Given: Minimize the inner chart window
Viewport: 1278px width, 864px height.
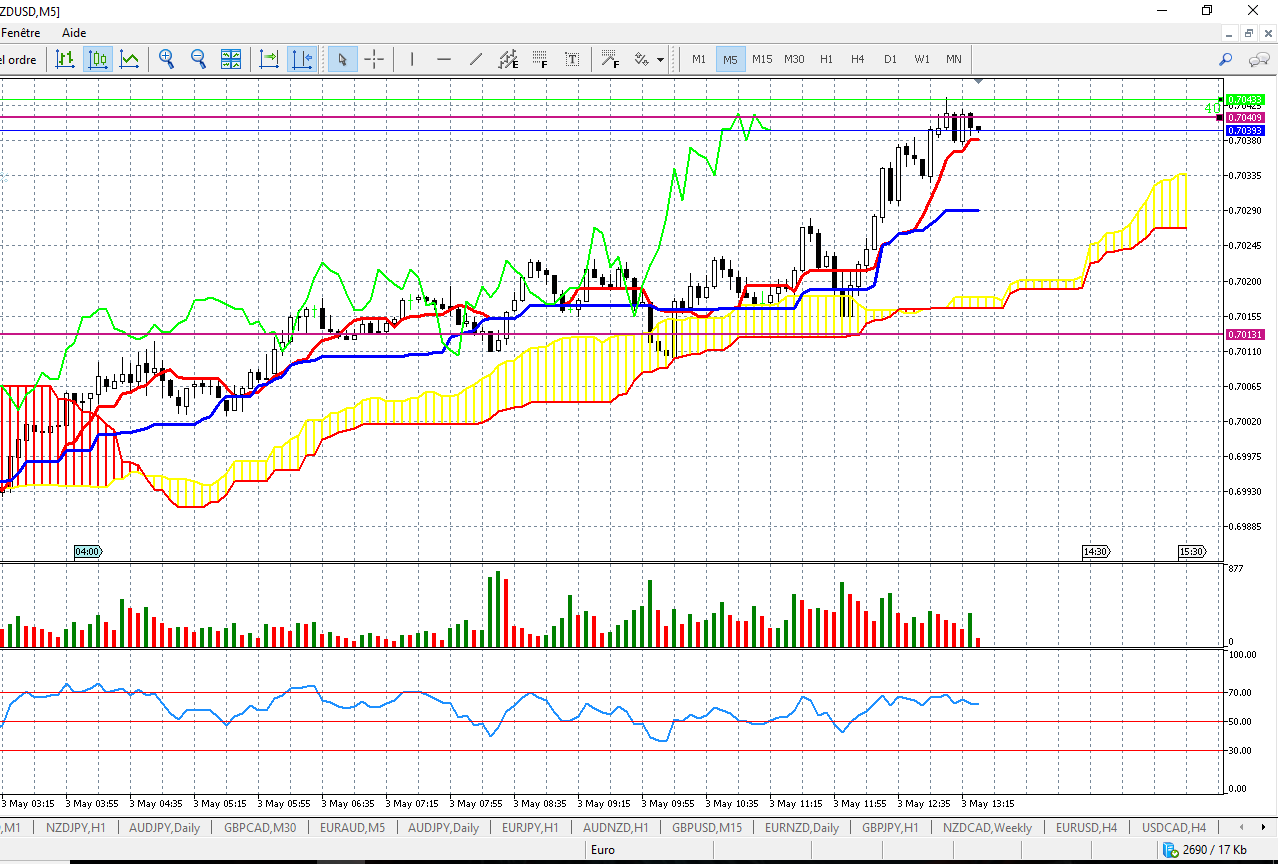Looking at the screenshot, I should [x=1229, y=33].
